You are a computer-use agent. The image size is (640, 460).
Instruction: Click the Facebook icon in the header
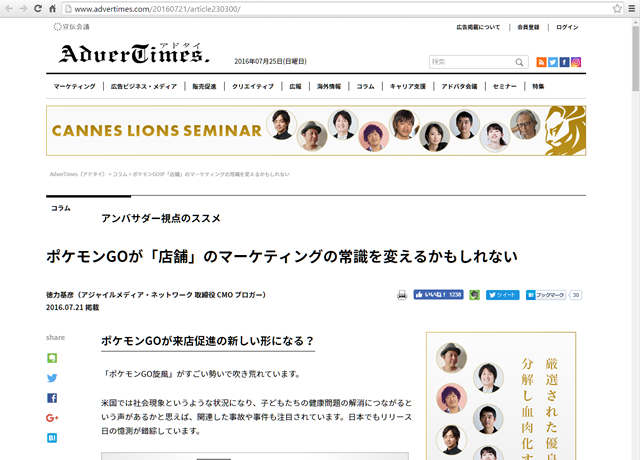(x=565, y=62)
